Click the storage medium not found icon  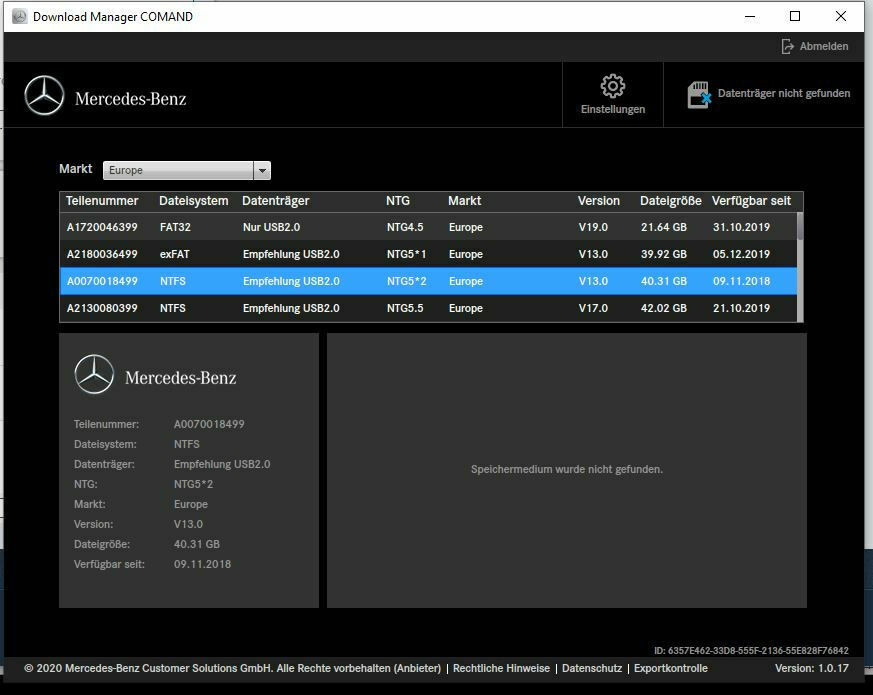pos(699,95)
